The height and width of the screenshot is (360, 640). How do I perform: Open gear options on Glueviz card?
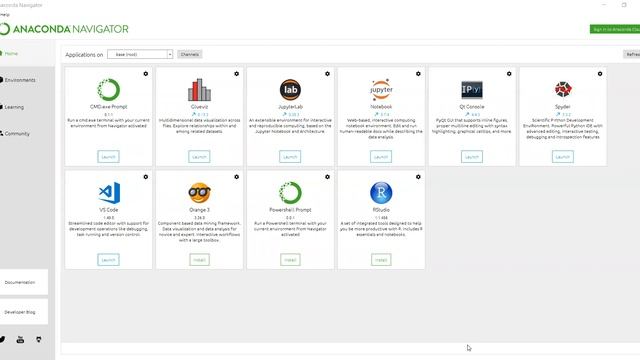pos(236,74)
